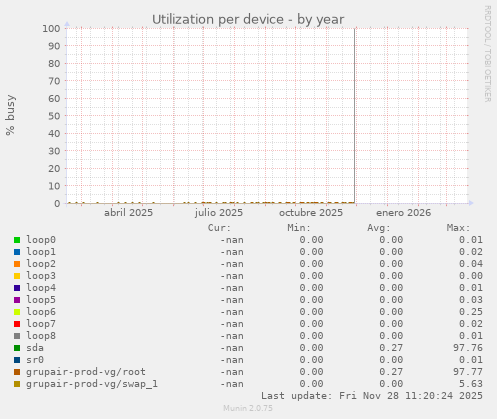Click the Max: column header
497x419 pixels.
coord(459,228)
